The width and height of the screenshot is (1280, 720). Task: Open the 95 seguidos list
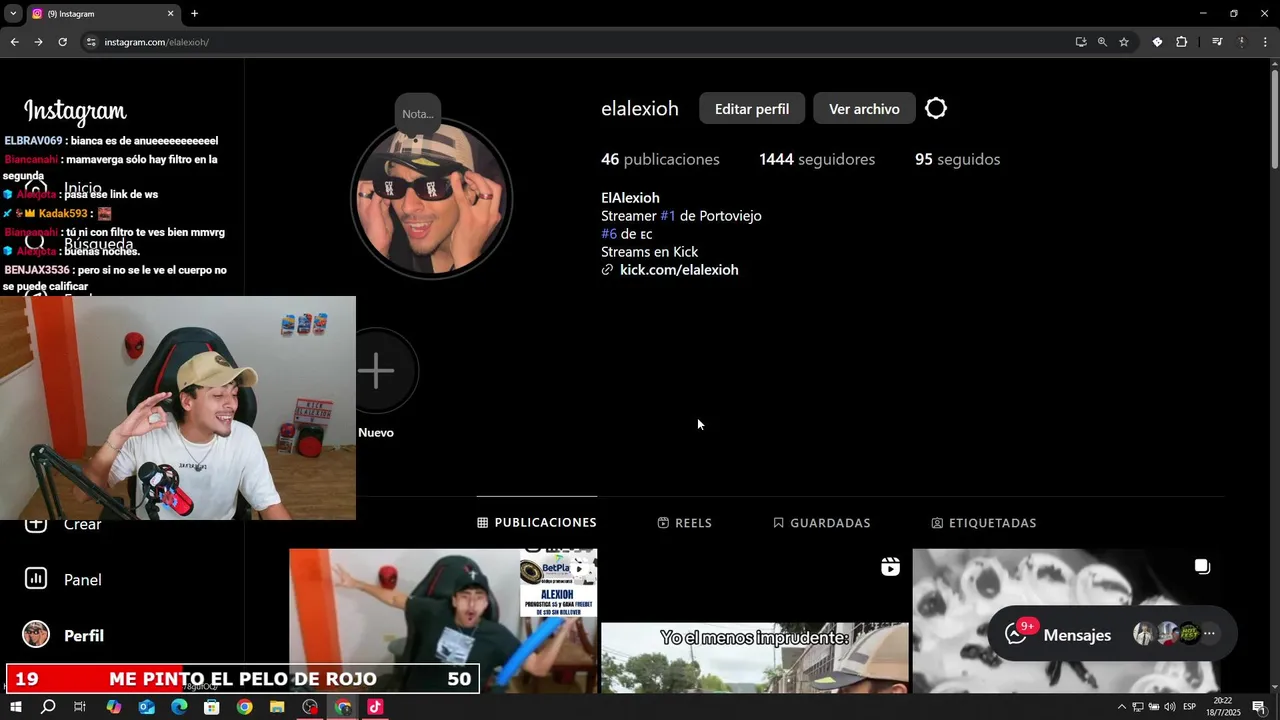pyautogui.click(x=957, y=160)
